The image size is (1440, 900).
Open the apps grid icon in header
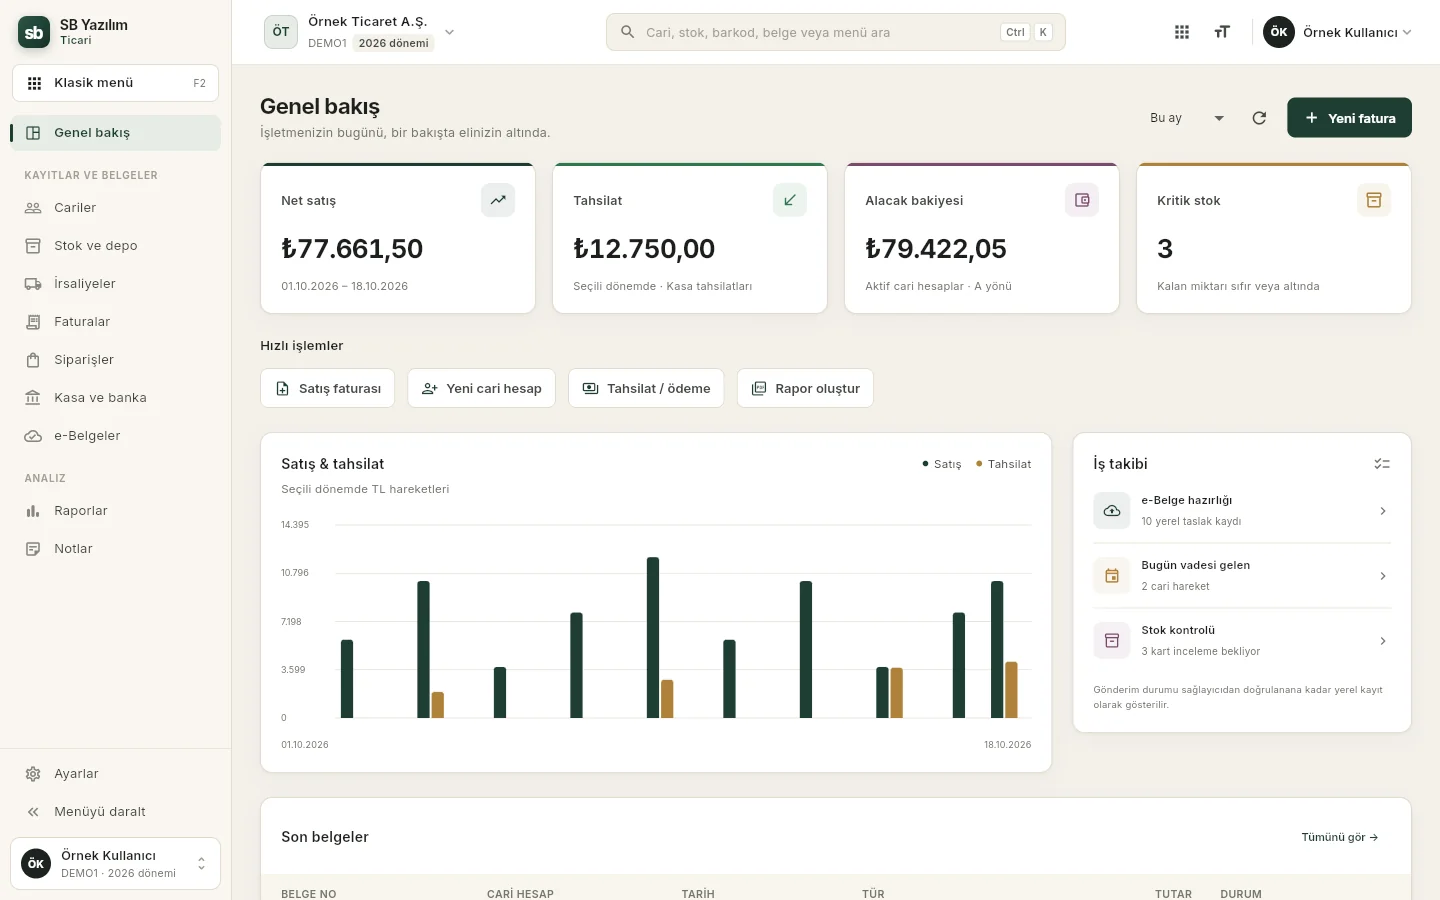click(x=1182, y=32)
